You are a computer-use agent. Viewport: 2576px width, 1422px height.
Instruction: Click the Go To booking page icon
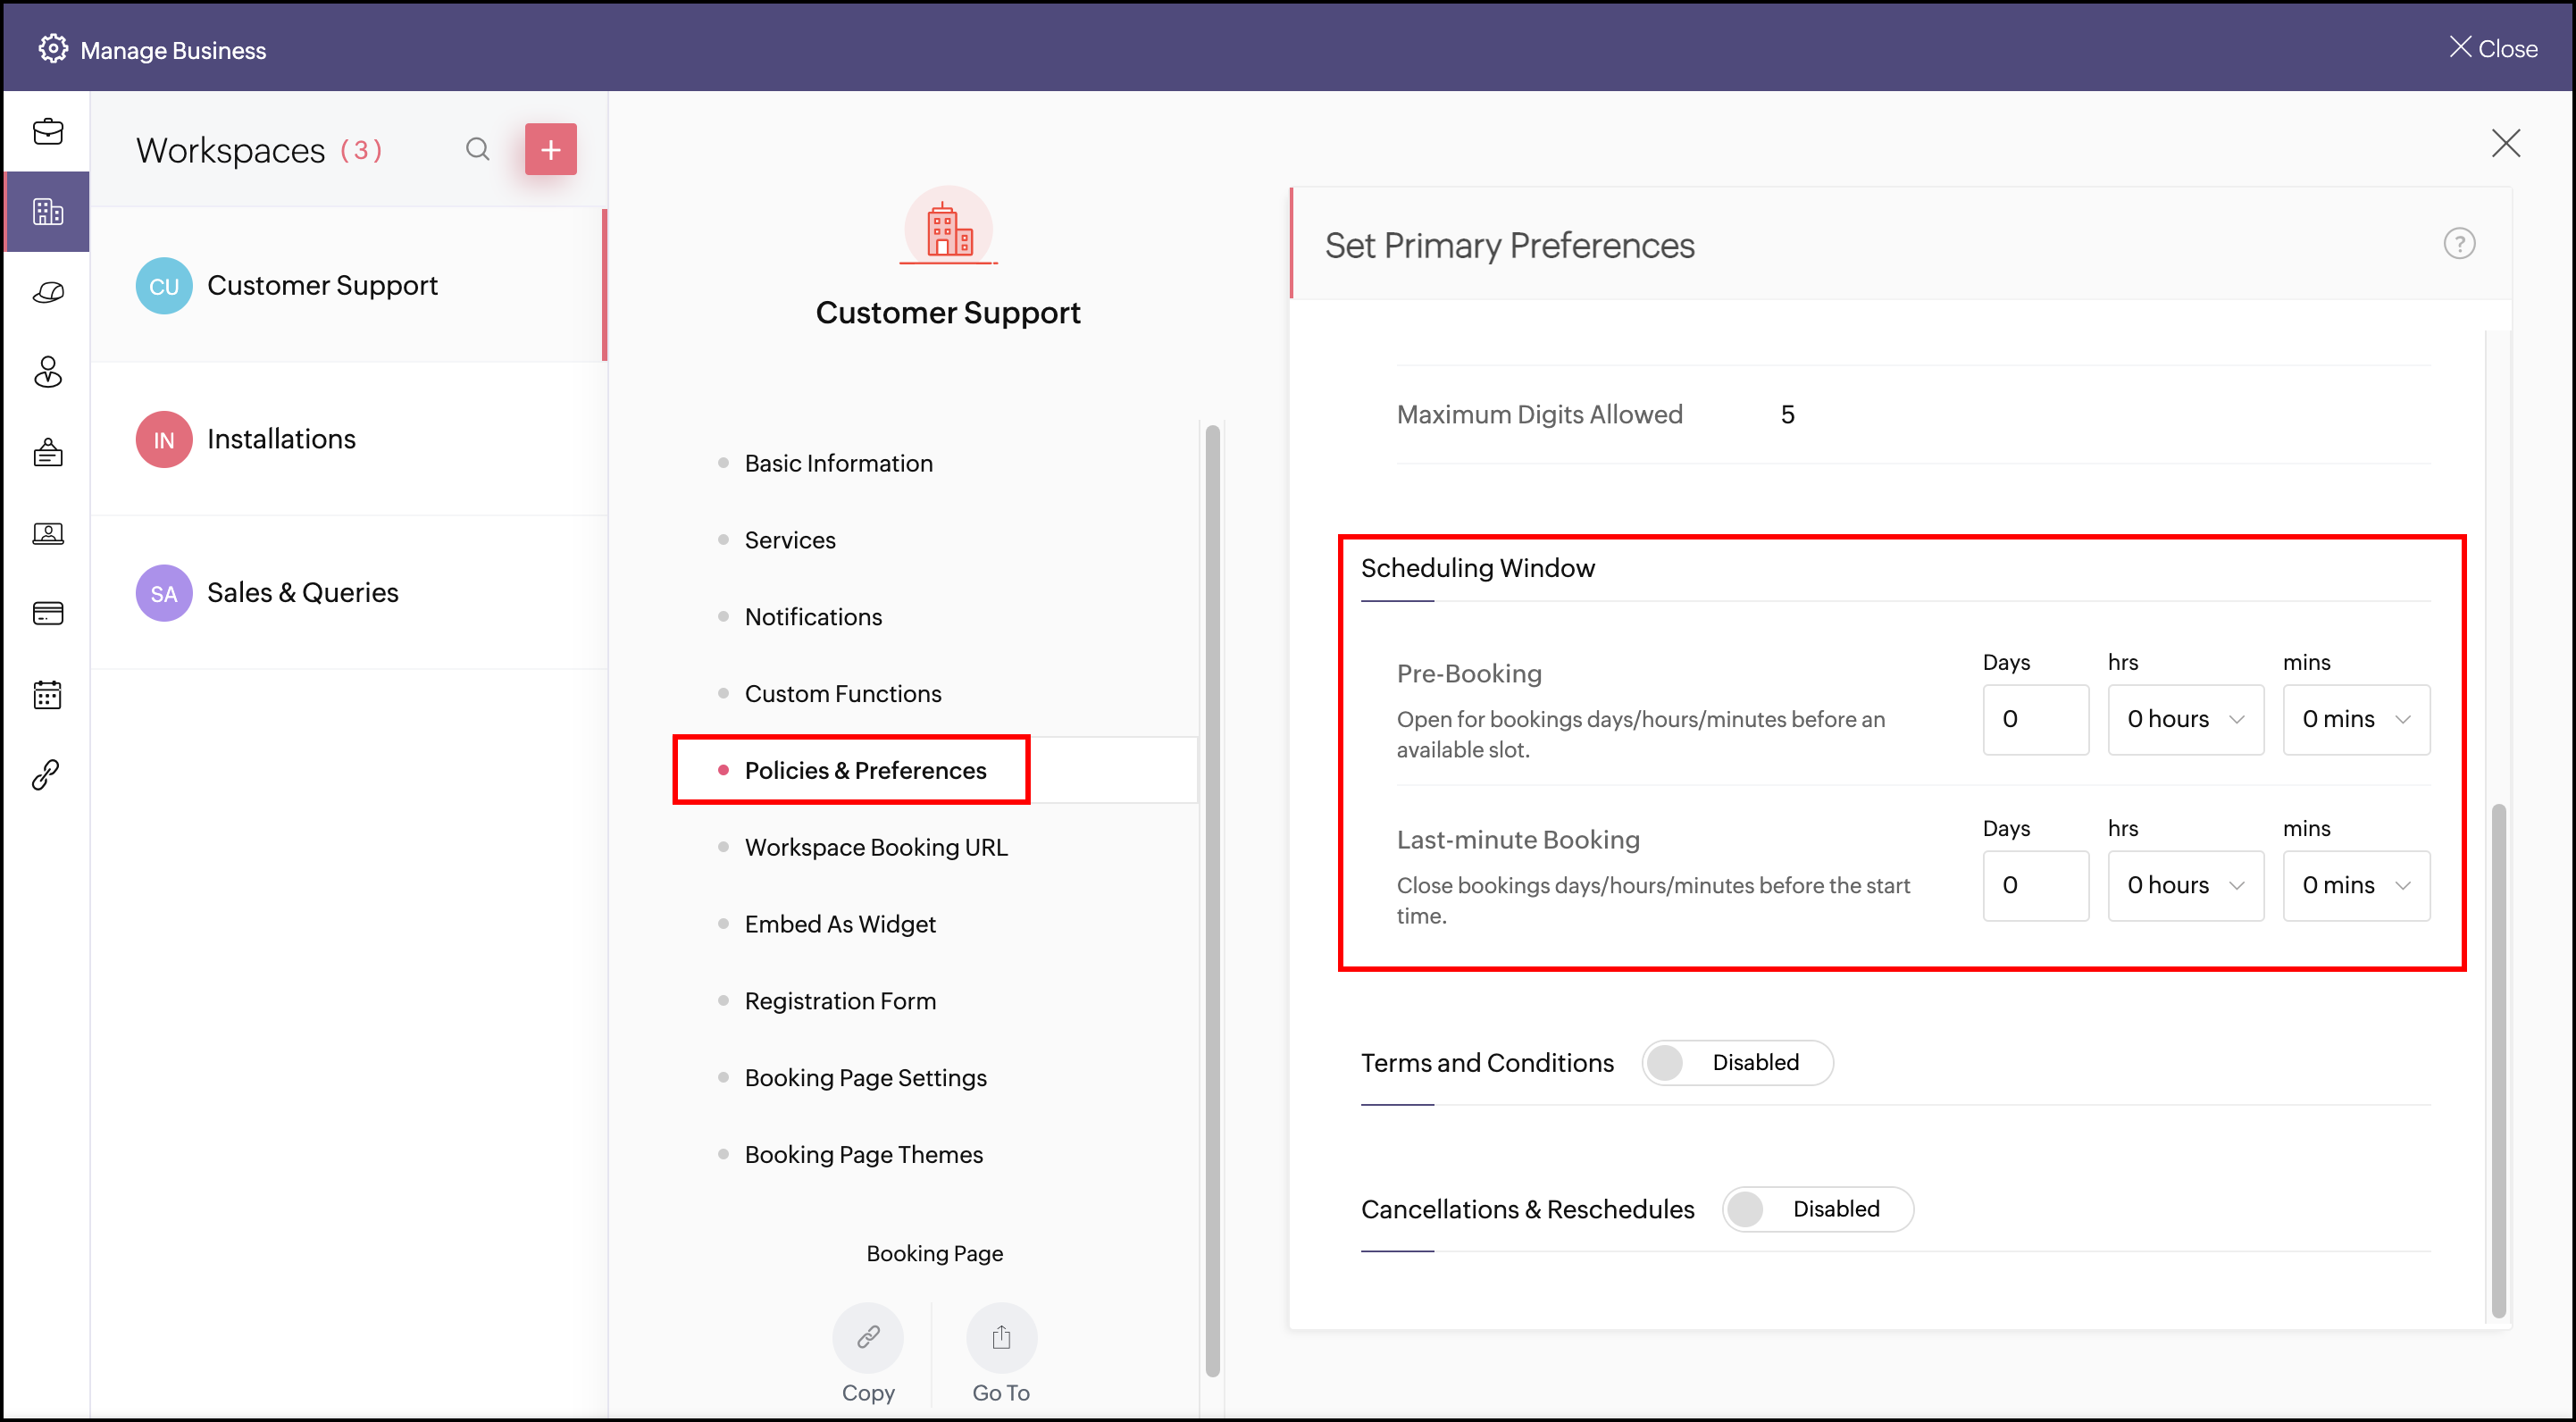tap(1001, 1337)
